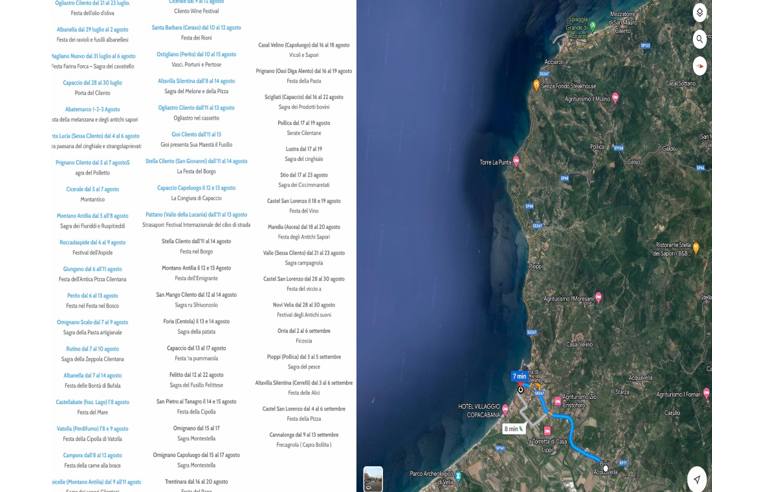Open Capaccio dal 28 al 30 luglio
764x492 pixels.
(x=92, y=82)
